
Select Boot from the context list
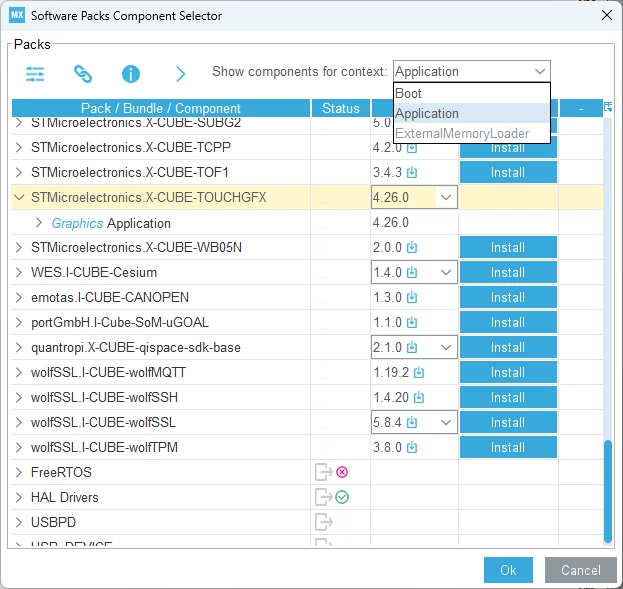[472, 93]
